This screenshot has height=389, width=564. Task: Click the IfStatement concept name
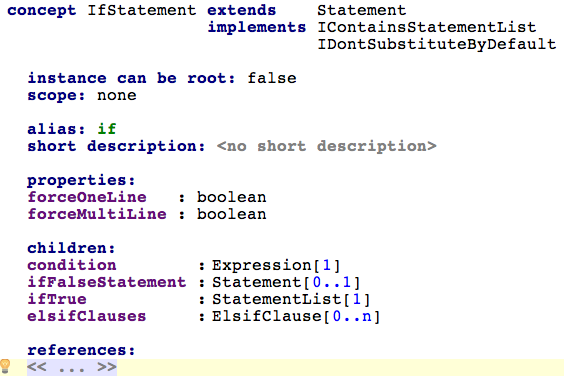point(142,10)
